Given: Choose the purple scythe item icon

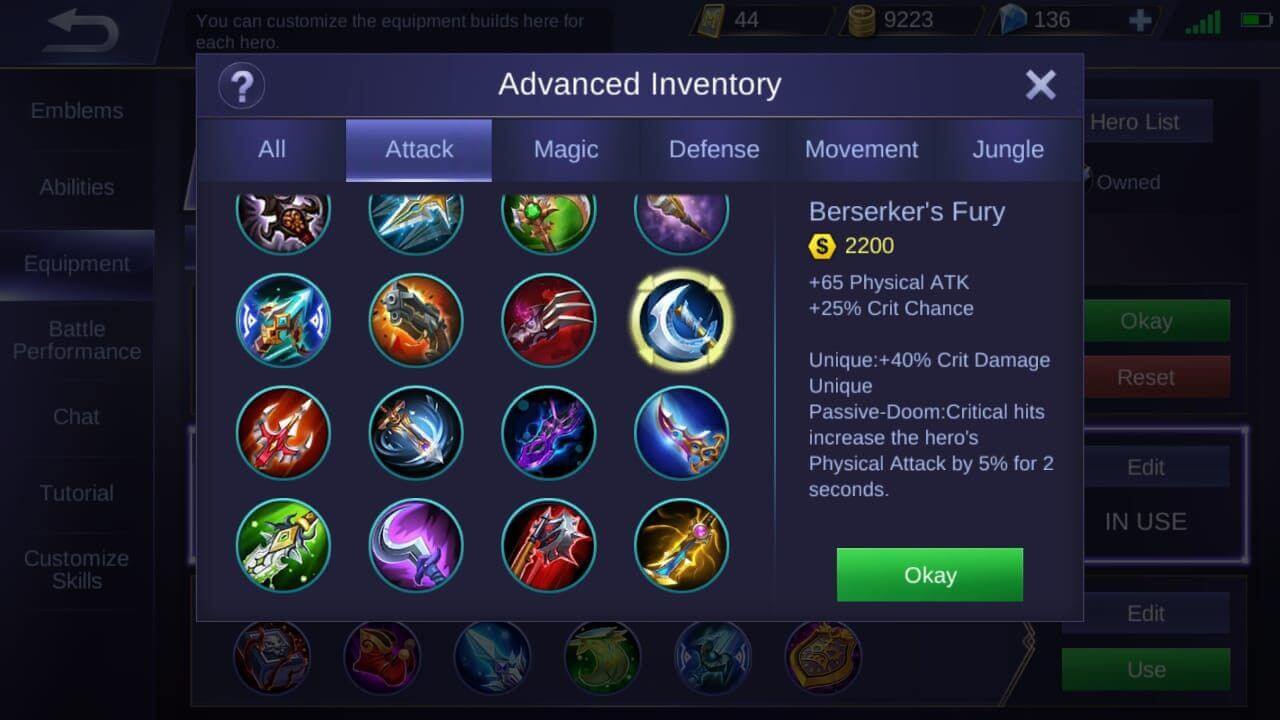Looking at the screenshot, I should click(x=416, y=545).
